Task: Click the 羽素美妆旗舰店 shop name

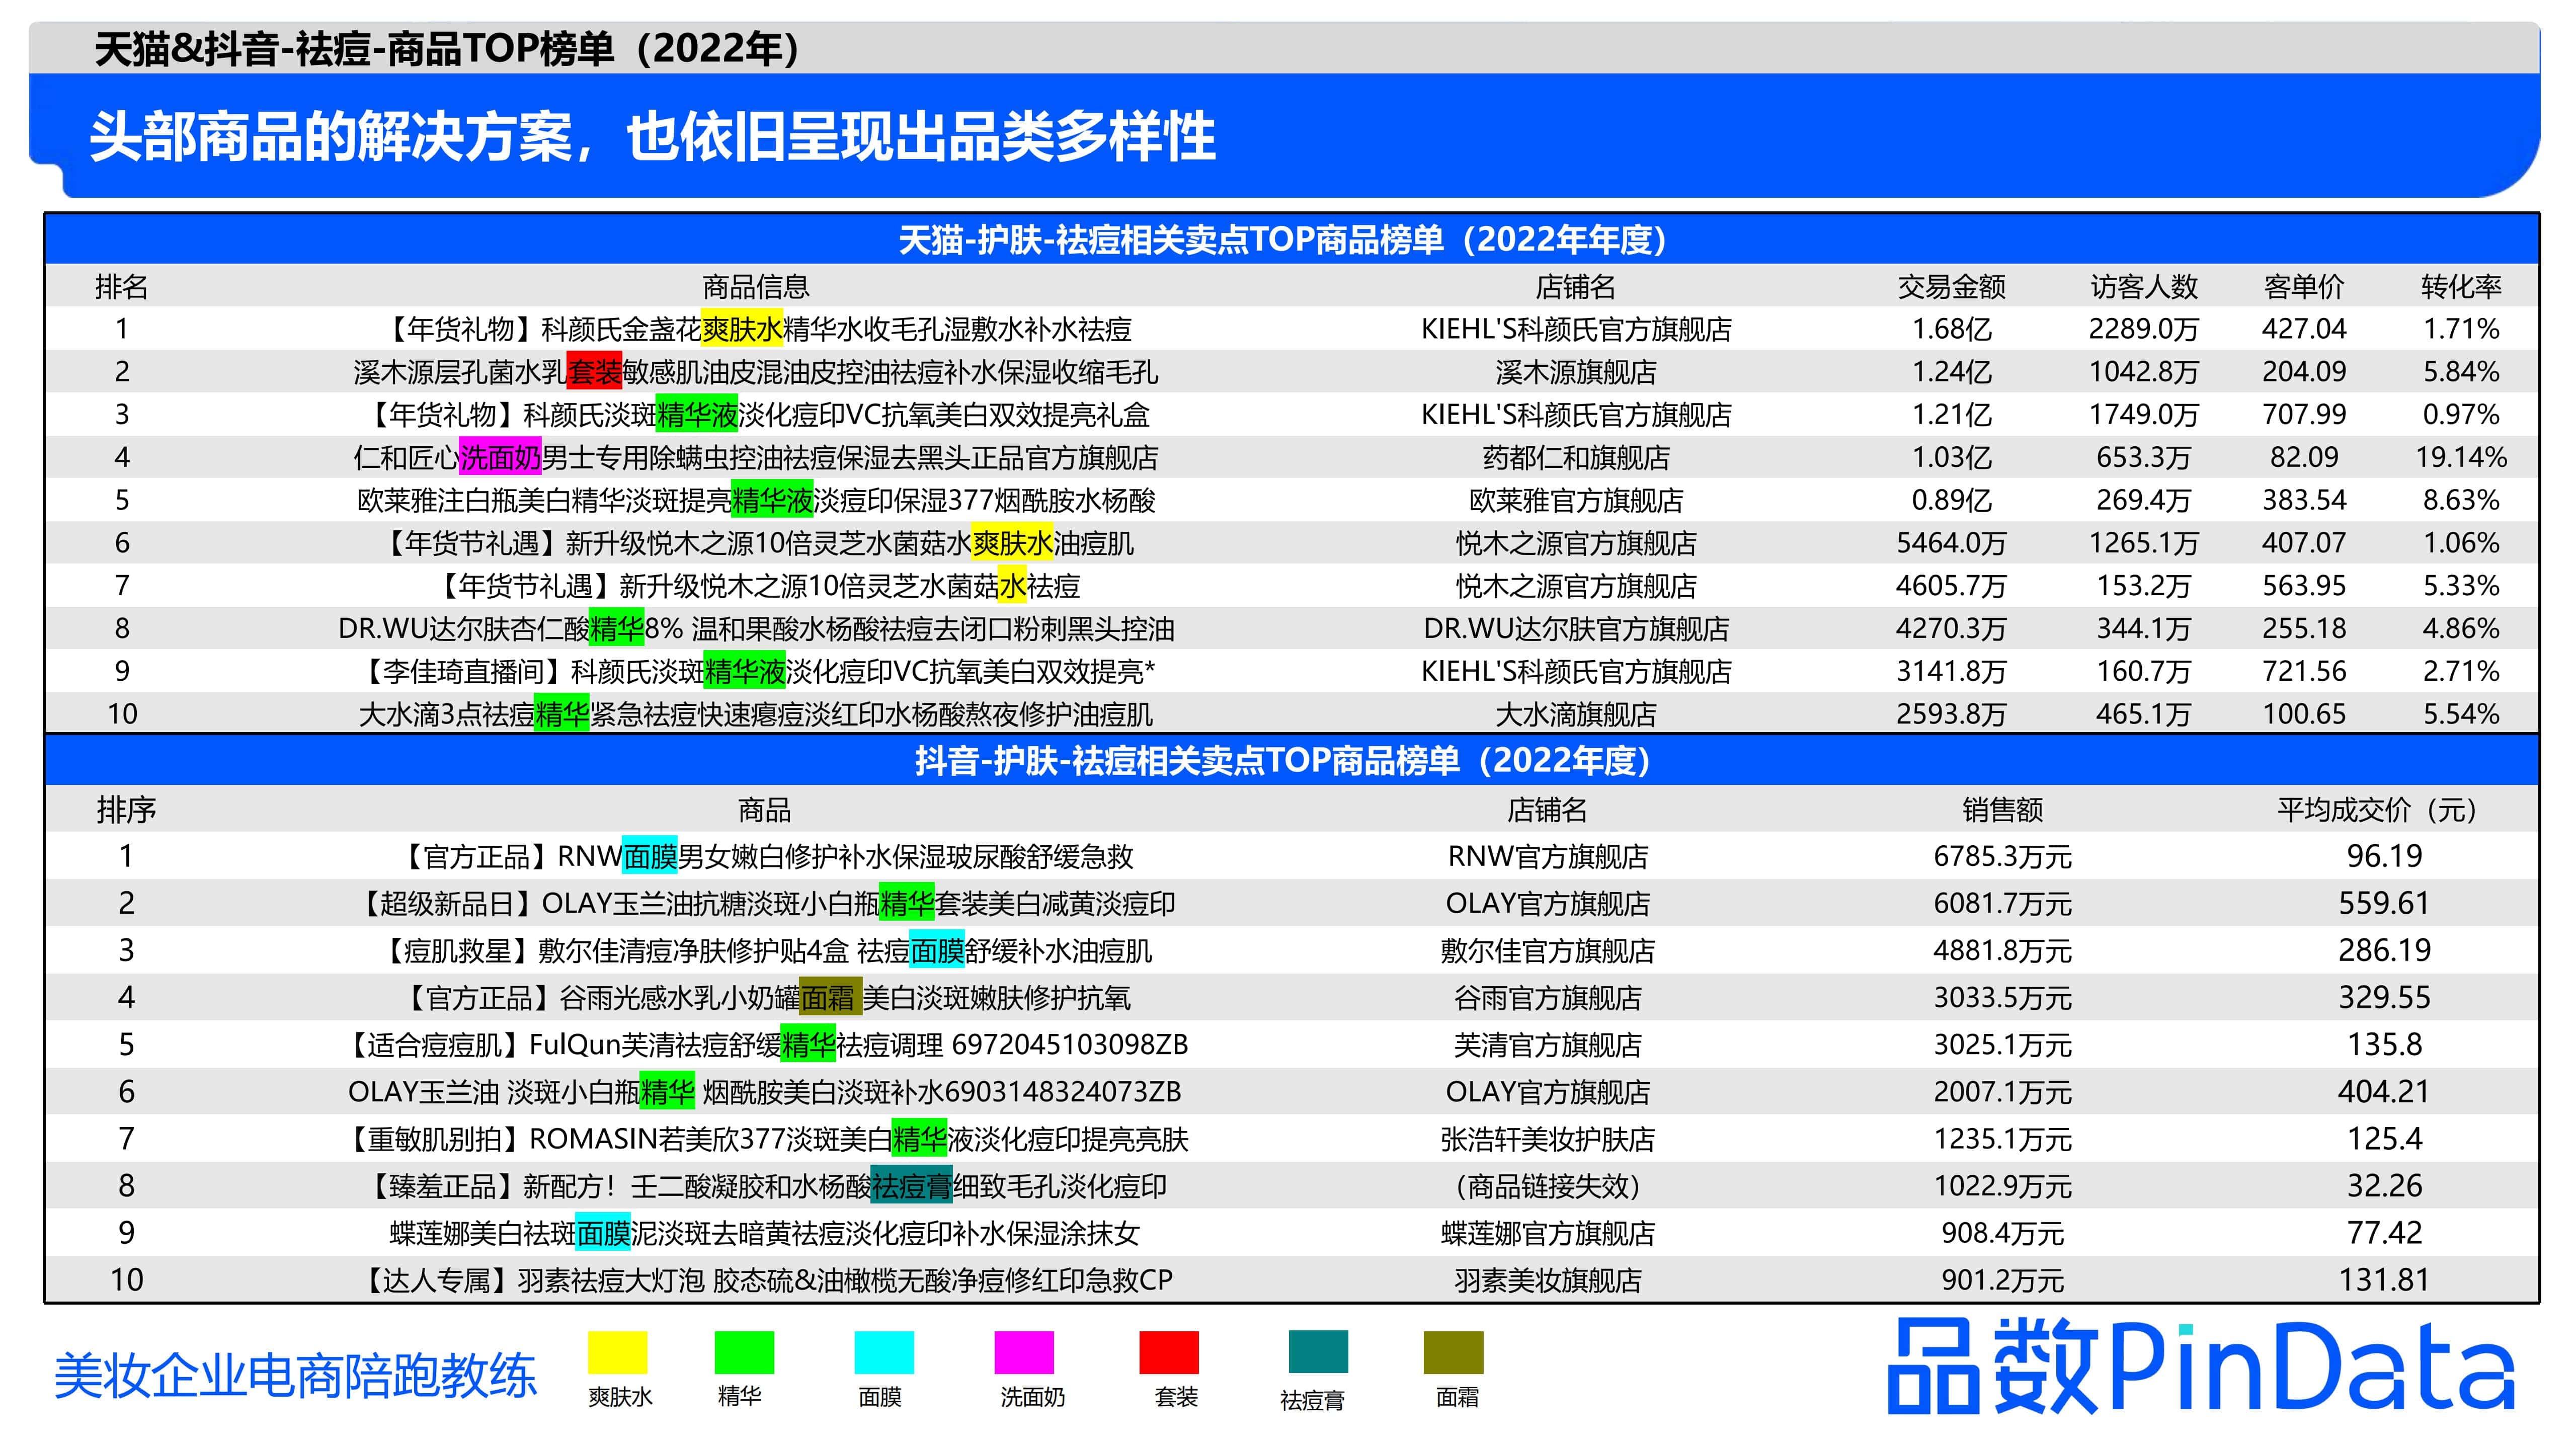Action: (x=1548, y=1280)
